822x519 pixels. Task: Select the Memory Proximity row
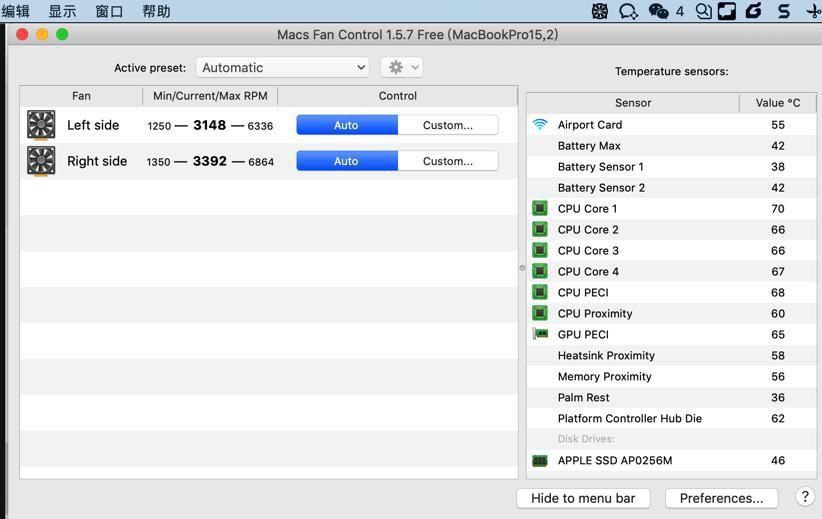pos(672,376)
